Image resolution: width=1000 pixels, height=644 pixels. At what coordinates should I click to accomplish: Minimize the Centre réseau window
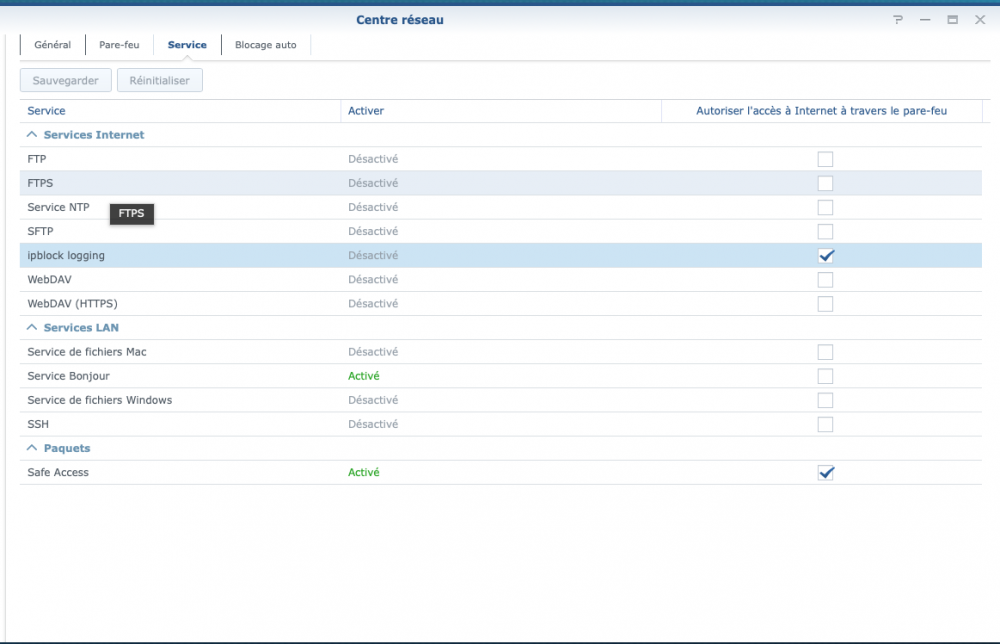[x=925, y=20]
